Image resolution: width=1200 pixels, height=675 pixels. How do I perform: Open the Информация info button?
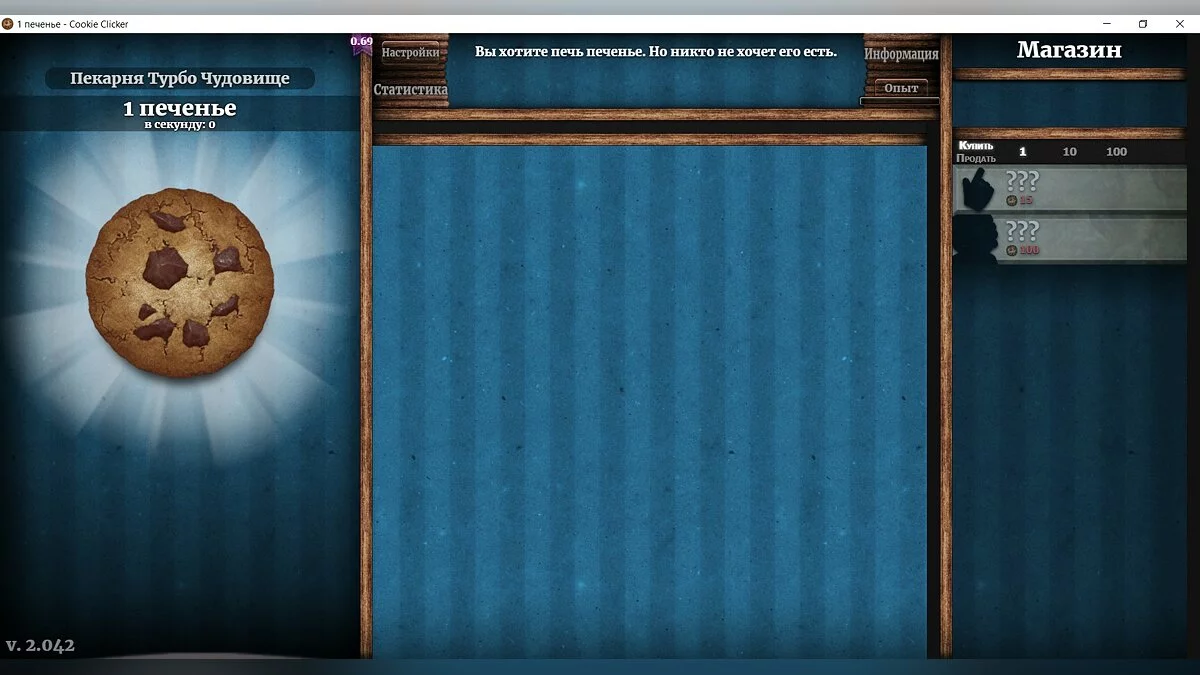pyautogui.click(x=901, y=54)
